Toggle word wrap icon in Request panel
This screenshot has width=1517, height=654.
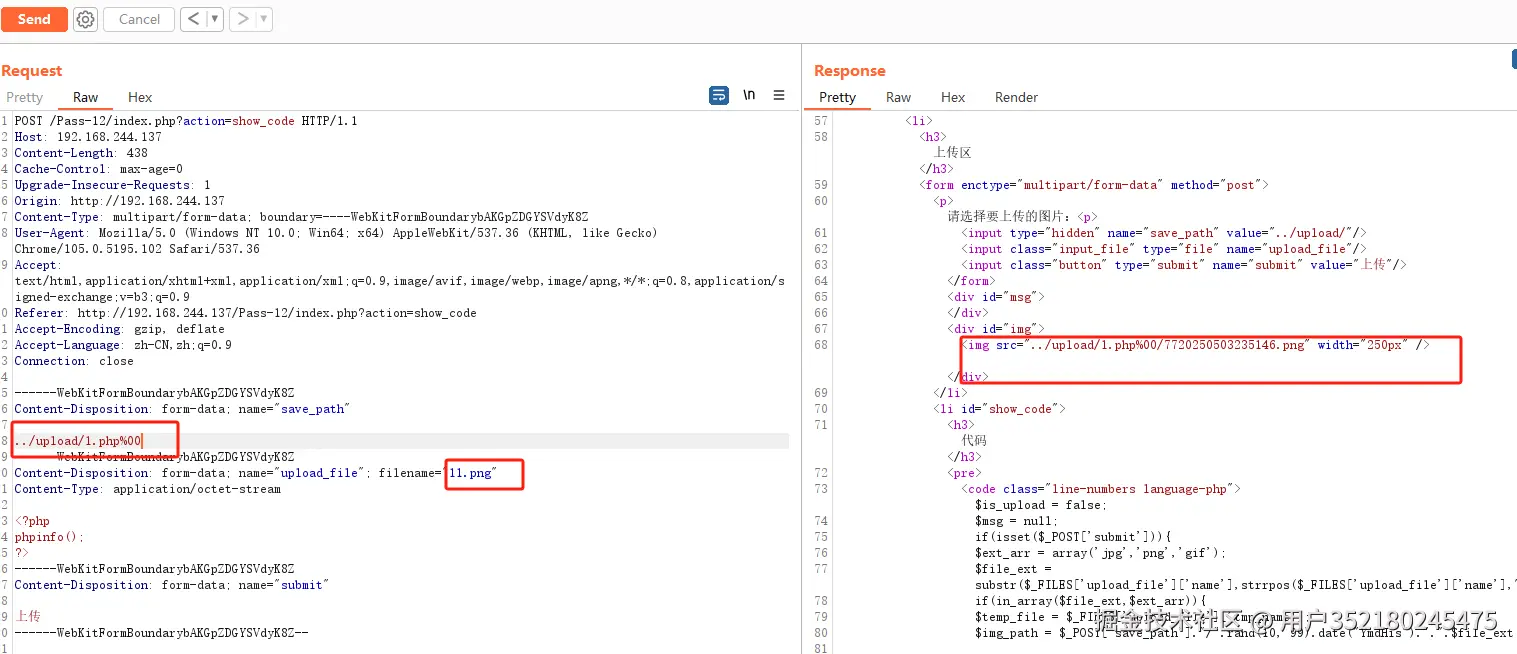(719, 96)
